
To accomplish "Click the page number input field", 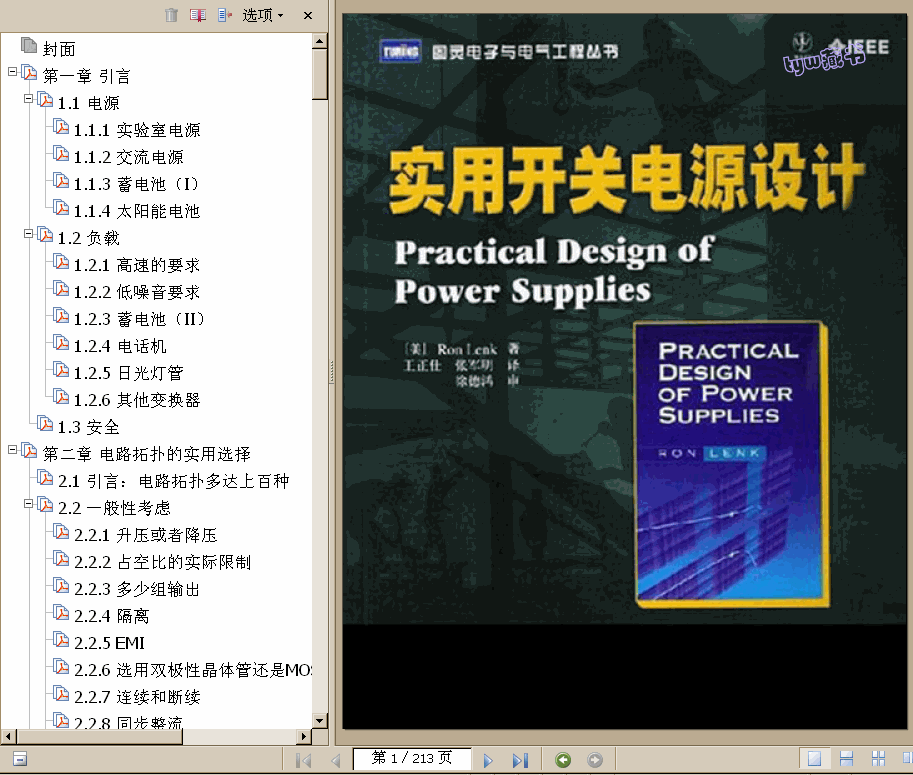I will (x=411, y=759).
